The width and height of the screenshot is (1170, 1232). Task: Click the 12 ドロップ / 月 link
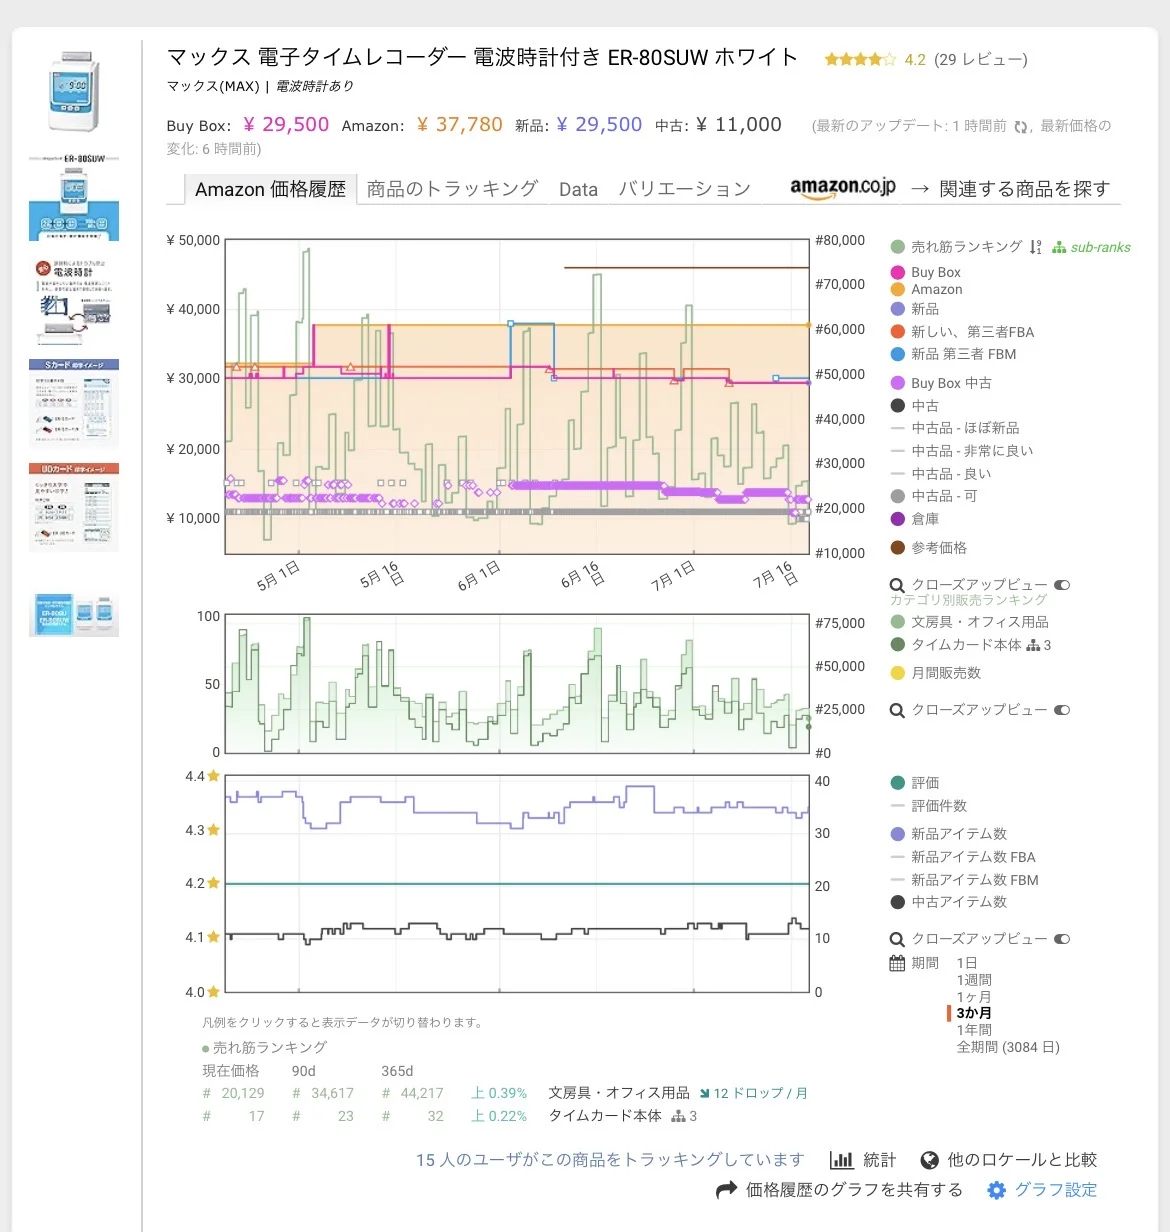pyautogui.click(x=760, y=1093)
